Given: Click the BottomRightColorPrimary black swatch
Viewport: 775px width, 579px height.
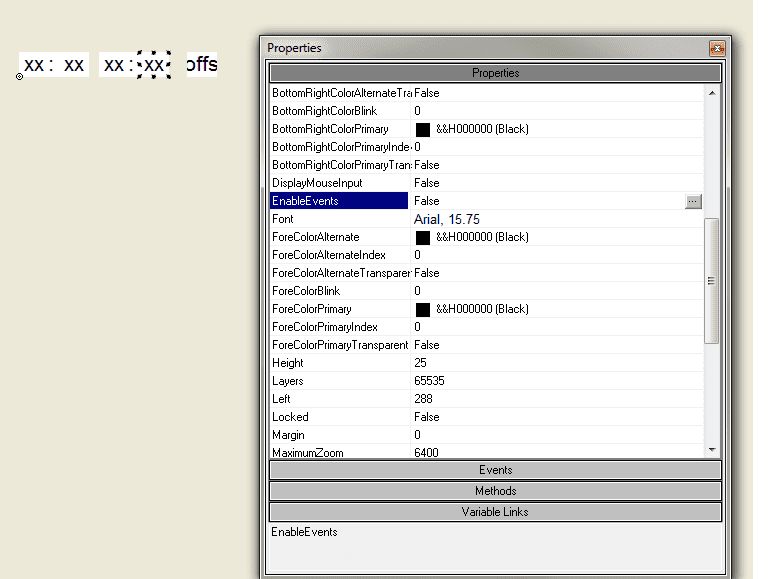Looking at the screenshot, I should click(423, 129).
